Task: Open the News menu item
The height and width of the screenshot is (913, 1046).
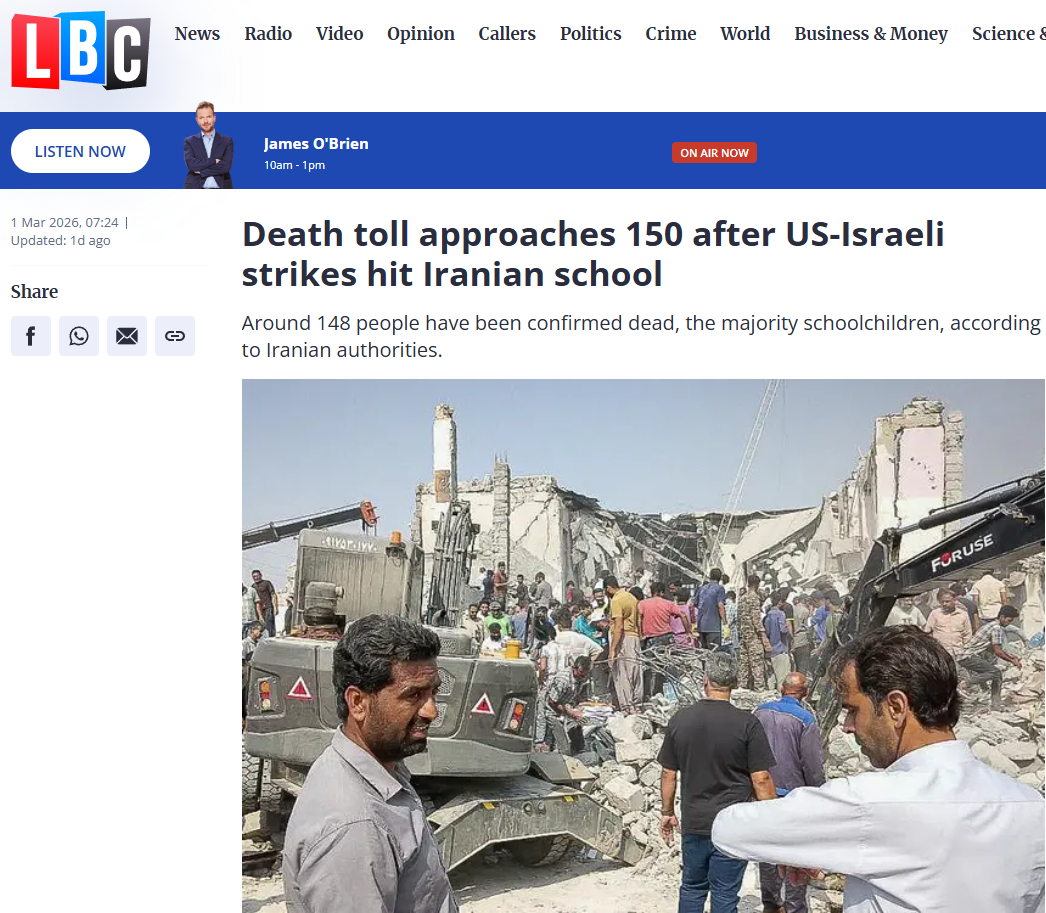Action: (x=197, y=33)
